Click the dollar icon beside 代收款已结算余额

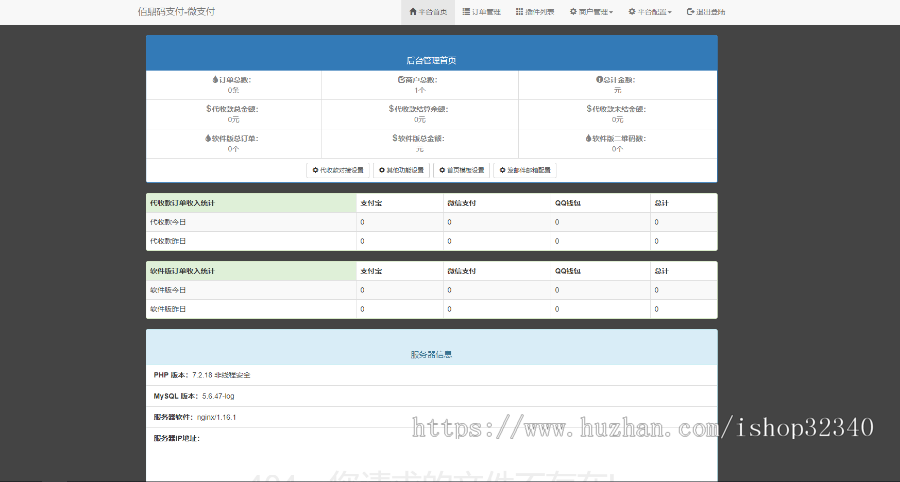[x=391, y=108]
